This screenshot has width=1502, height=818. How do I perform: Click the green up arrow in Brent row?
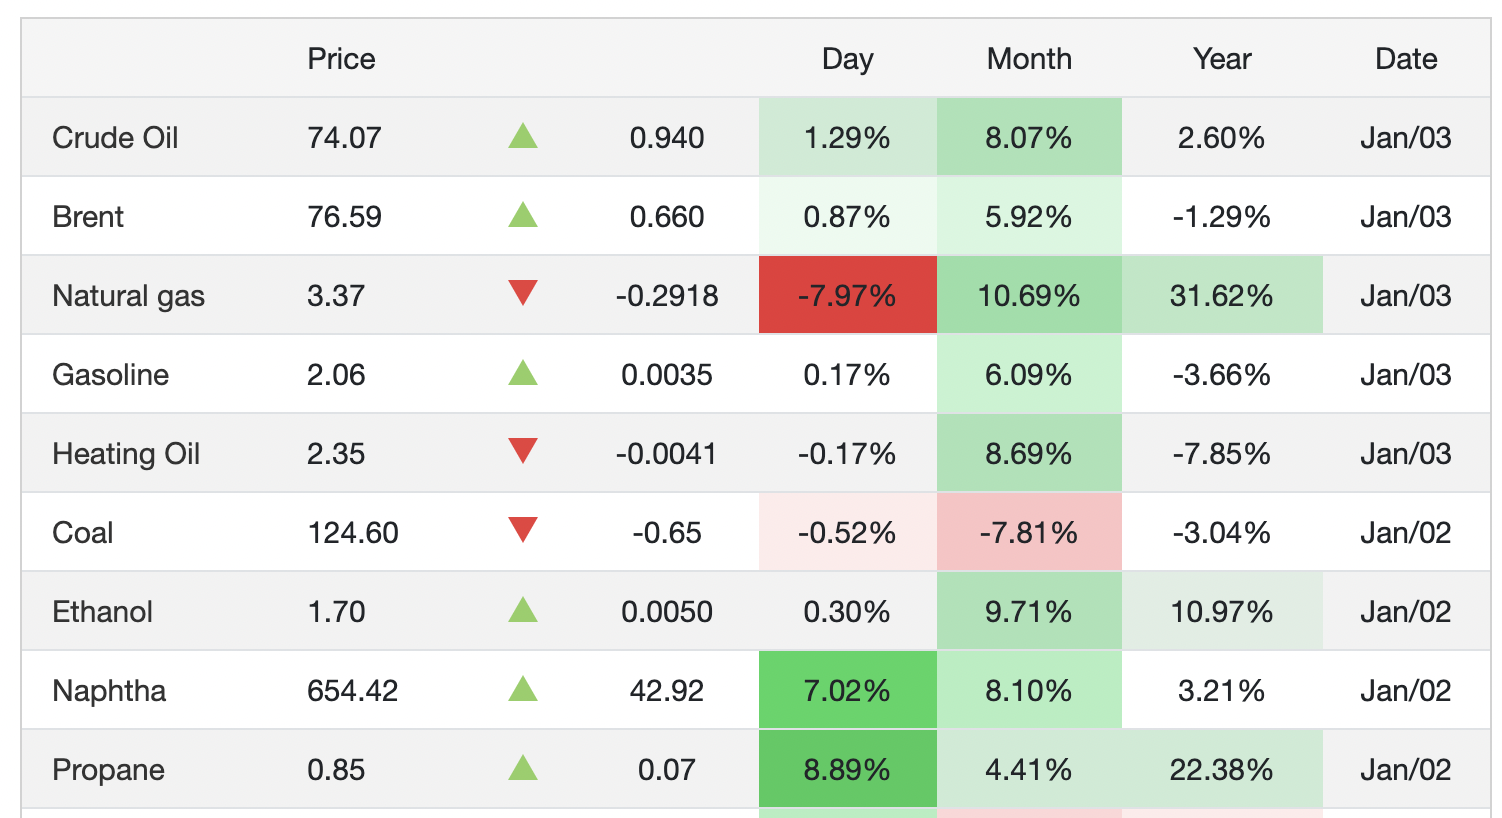[523, 215]
